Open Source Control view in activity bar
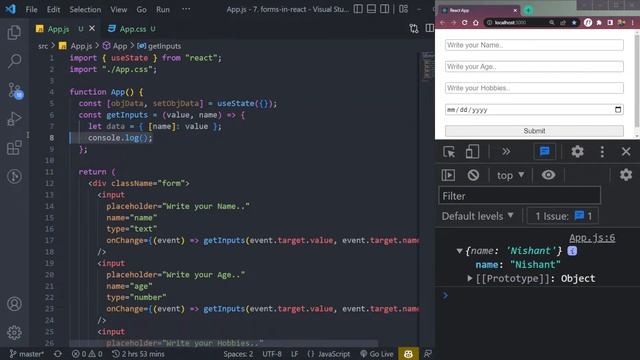 15,91
